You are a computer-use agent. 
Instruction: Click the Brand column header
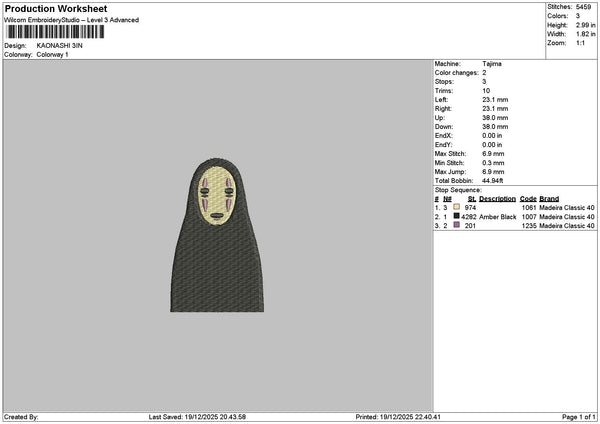pos(550,198)
